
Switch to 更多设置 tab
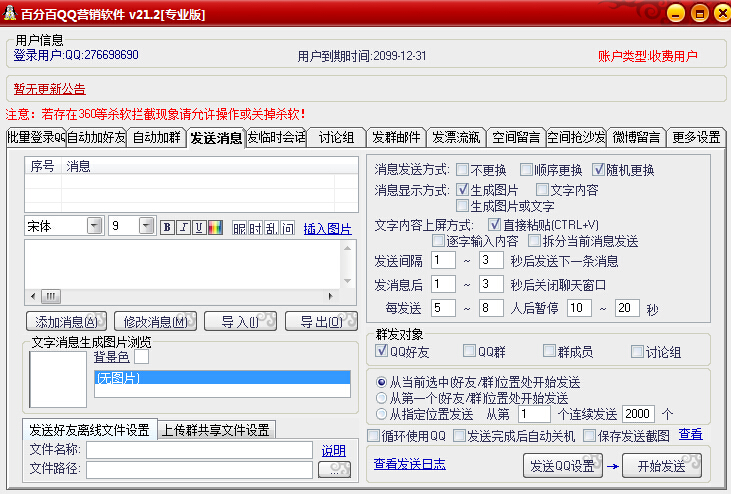click(696, 137)
